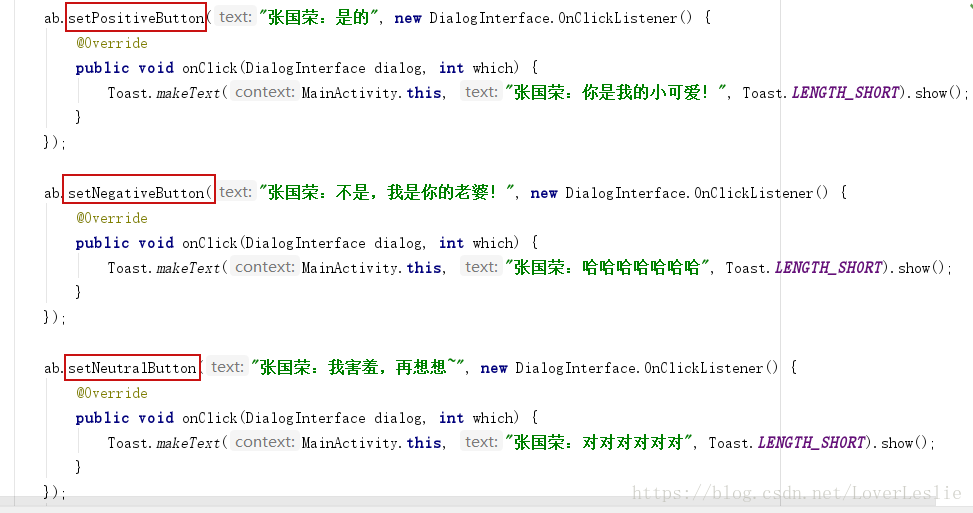This screenshot has width=973, height=513.
Task: Click the 'new' keyword on the setNeutralButton line
Action: point(494,368)
